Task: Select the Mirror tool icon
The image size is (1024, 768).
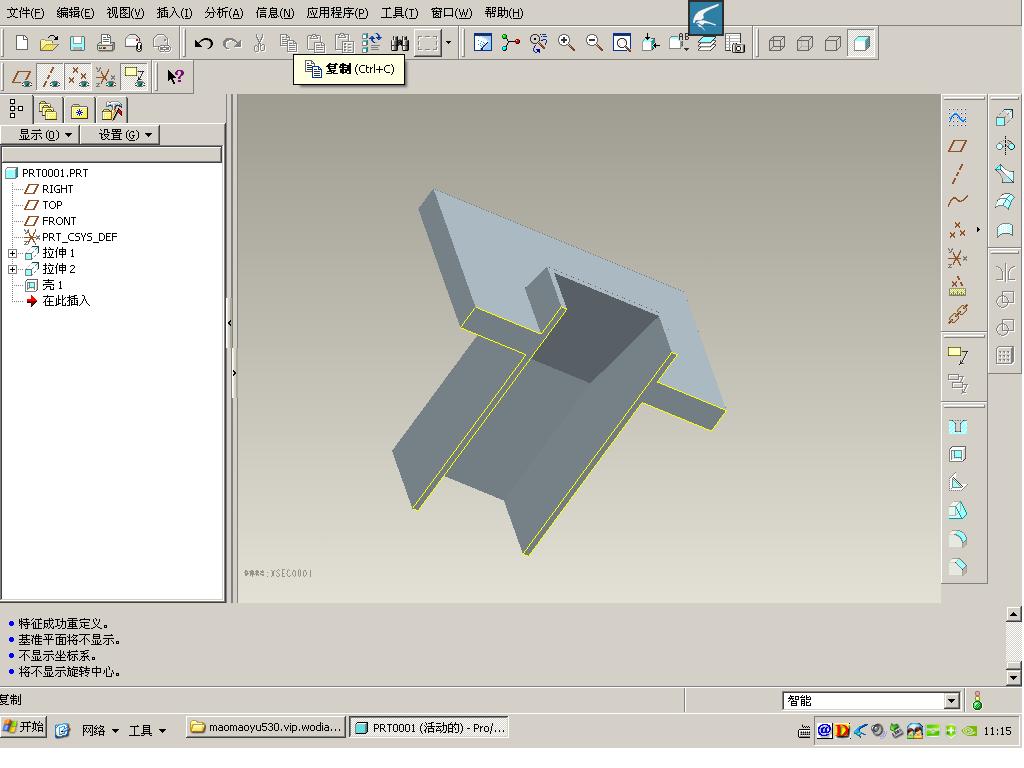Action: [x=1004, y=272]
